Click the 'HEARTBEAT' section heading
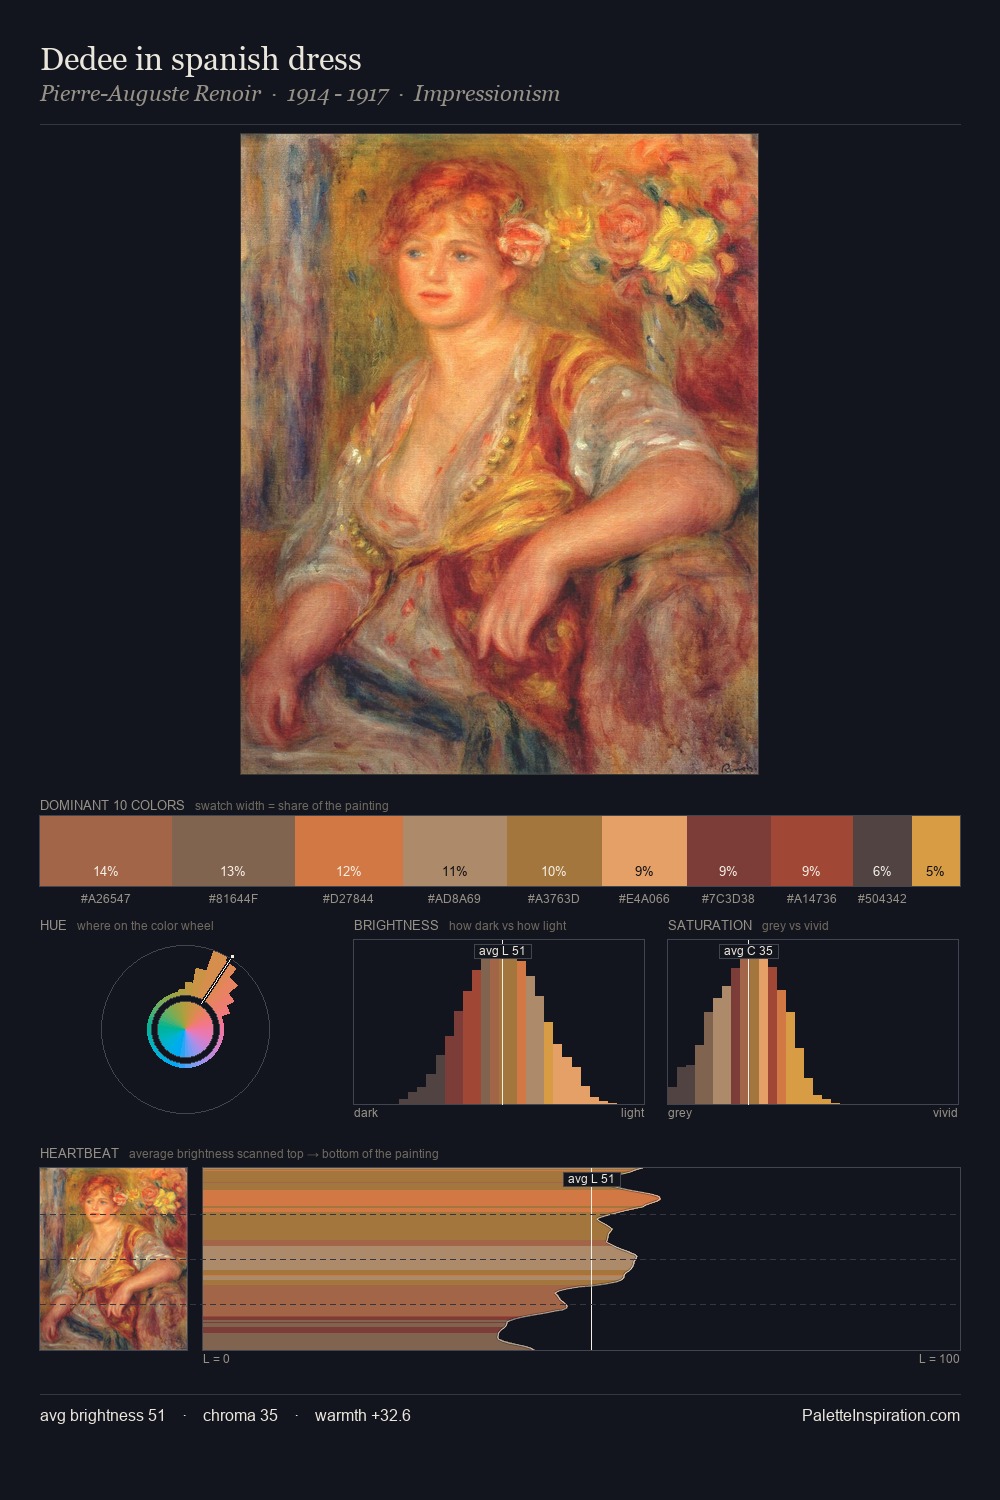 click(79, 1153)
